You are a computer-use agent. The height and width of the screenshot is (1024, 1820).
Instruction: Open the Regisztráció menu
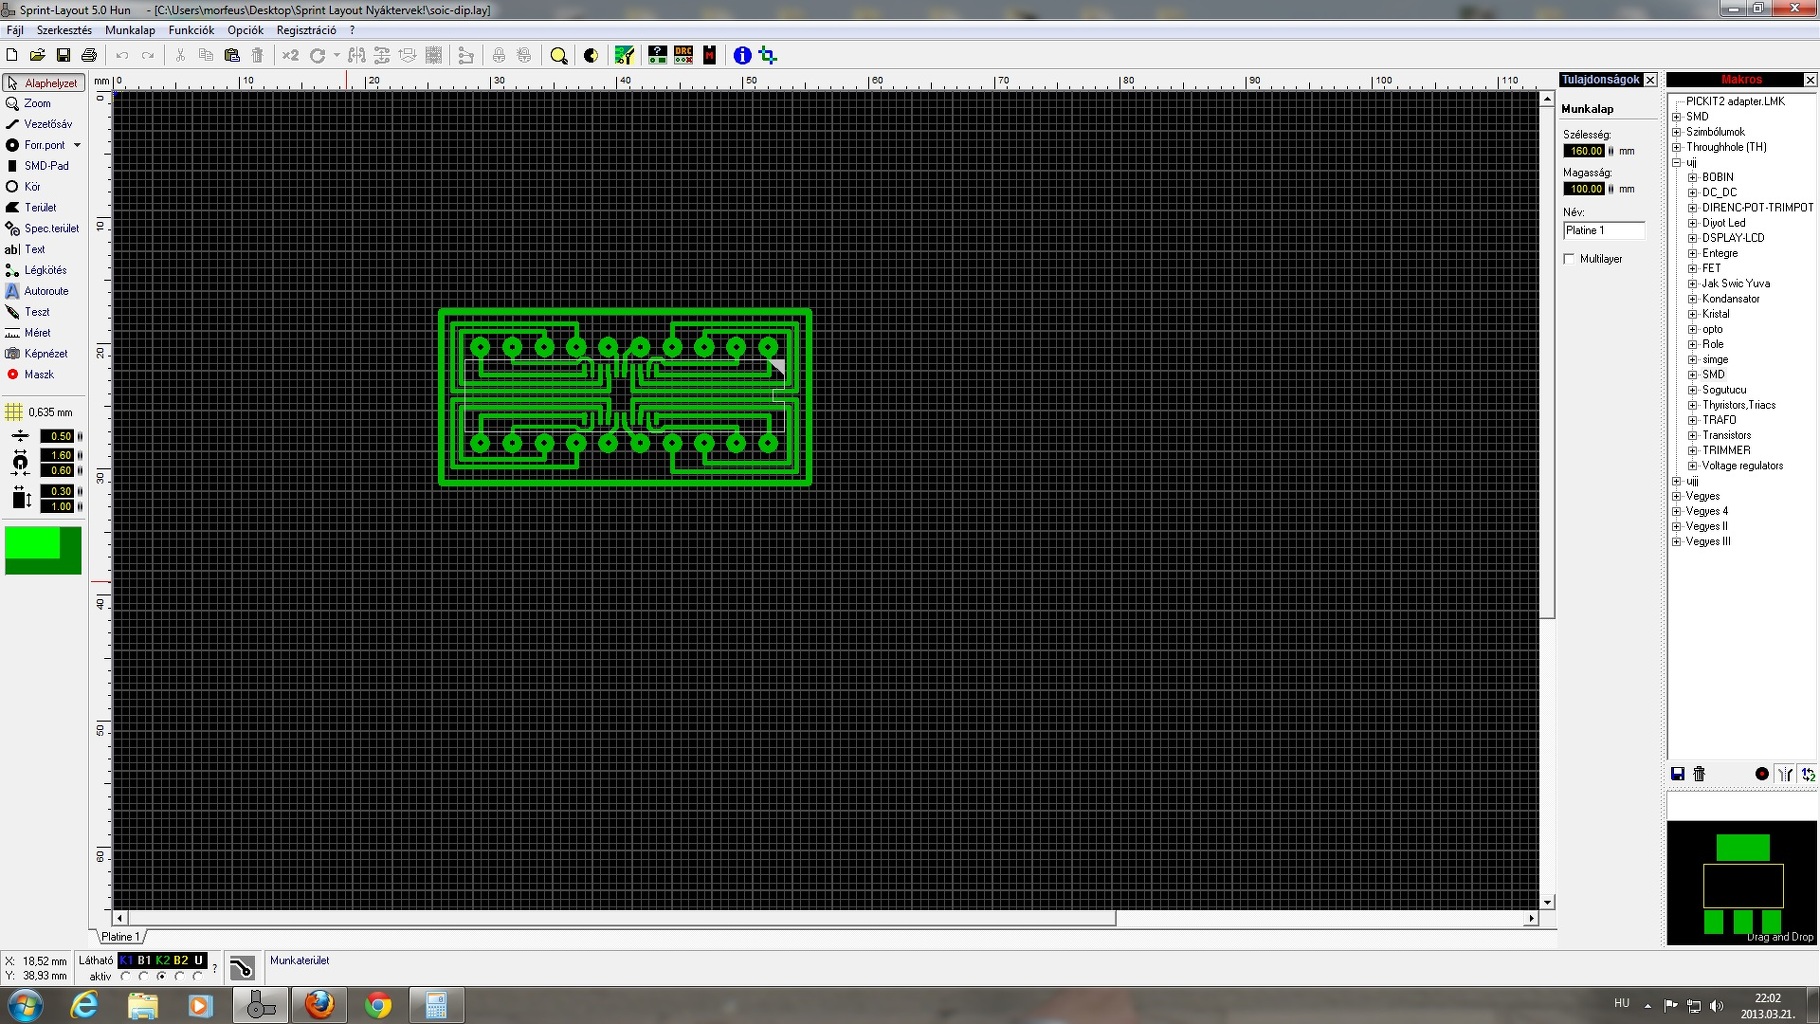tap(306, 30)
